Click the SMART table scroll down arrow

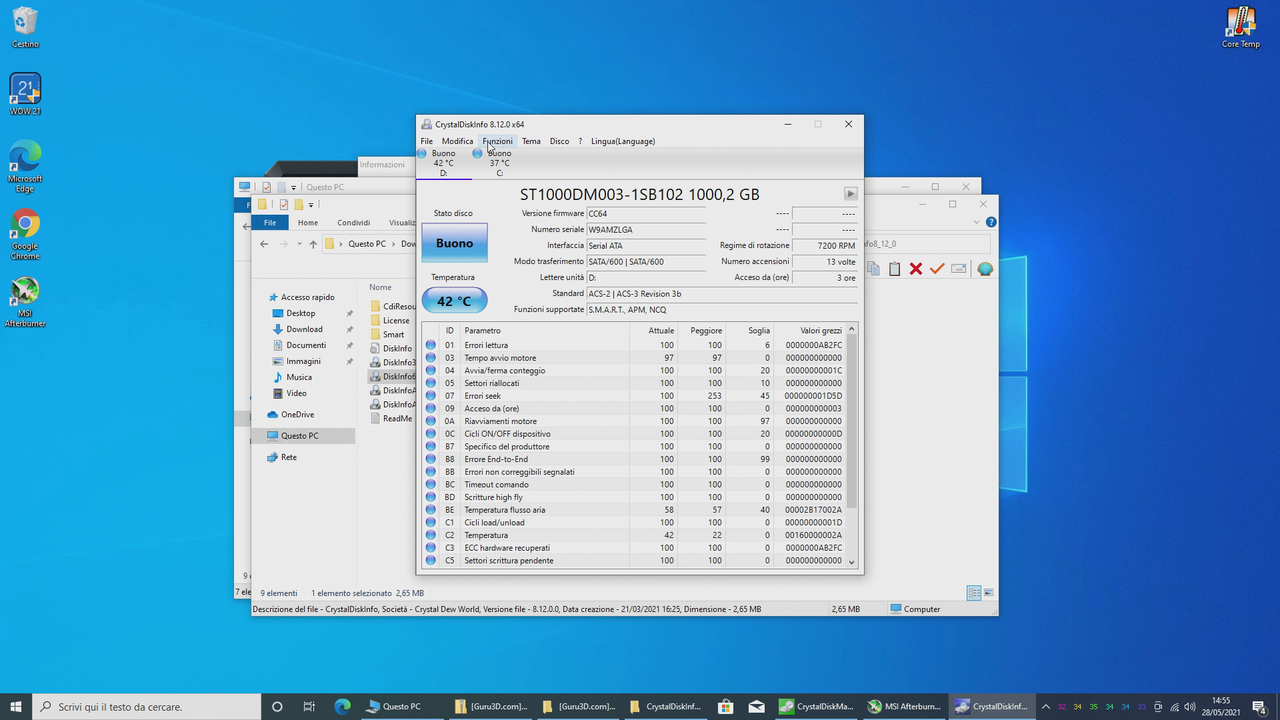click(852, 562)
